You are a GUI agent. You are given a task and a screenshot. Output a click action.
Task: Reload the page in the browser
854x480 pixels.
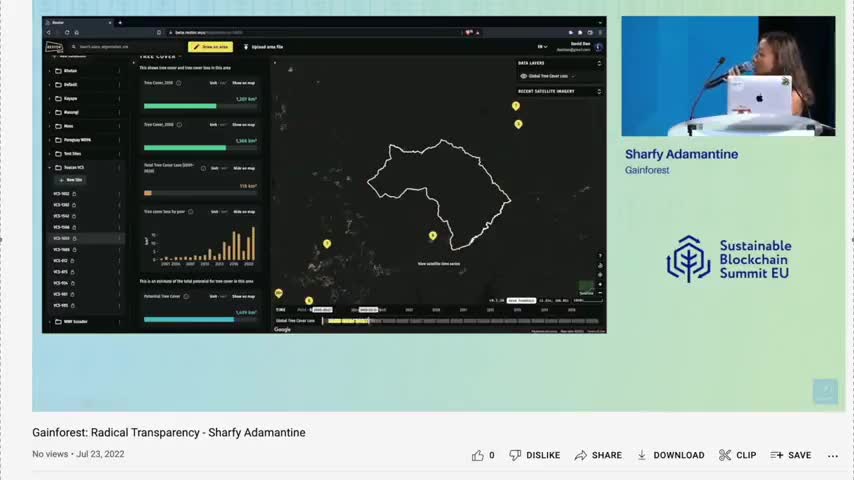(67, 33)
